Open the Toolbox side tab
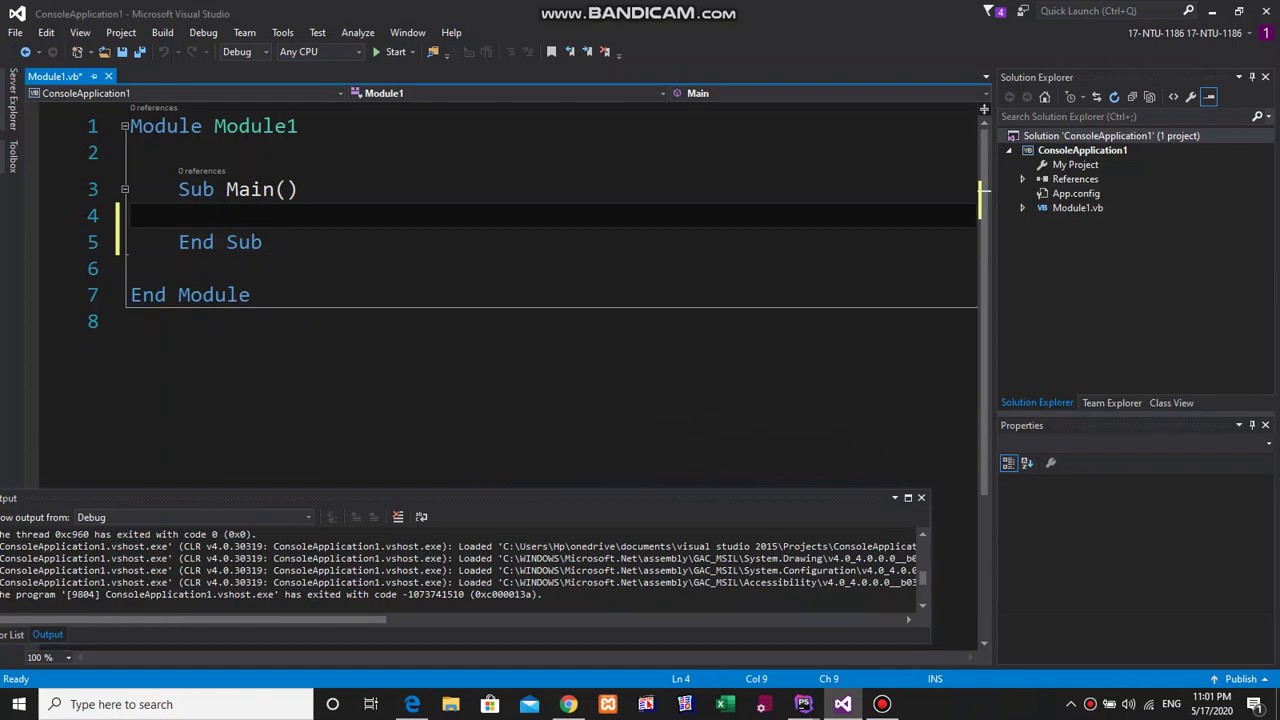1280x720 pixels. pyautogui.click(x=13, y=156)
